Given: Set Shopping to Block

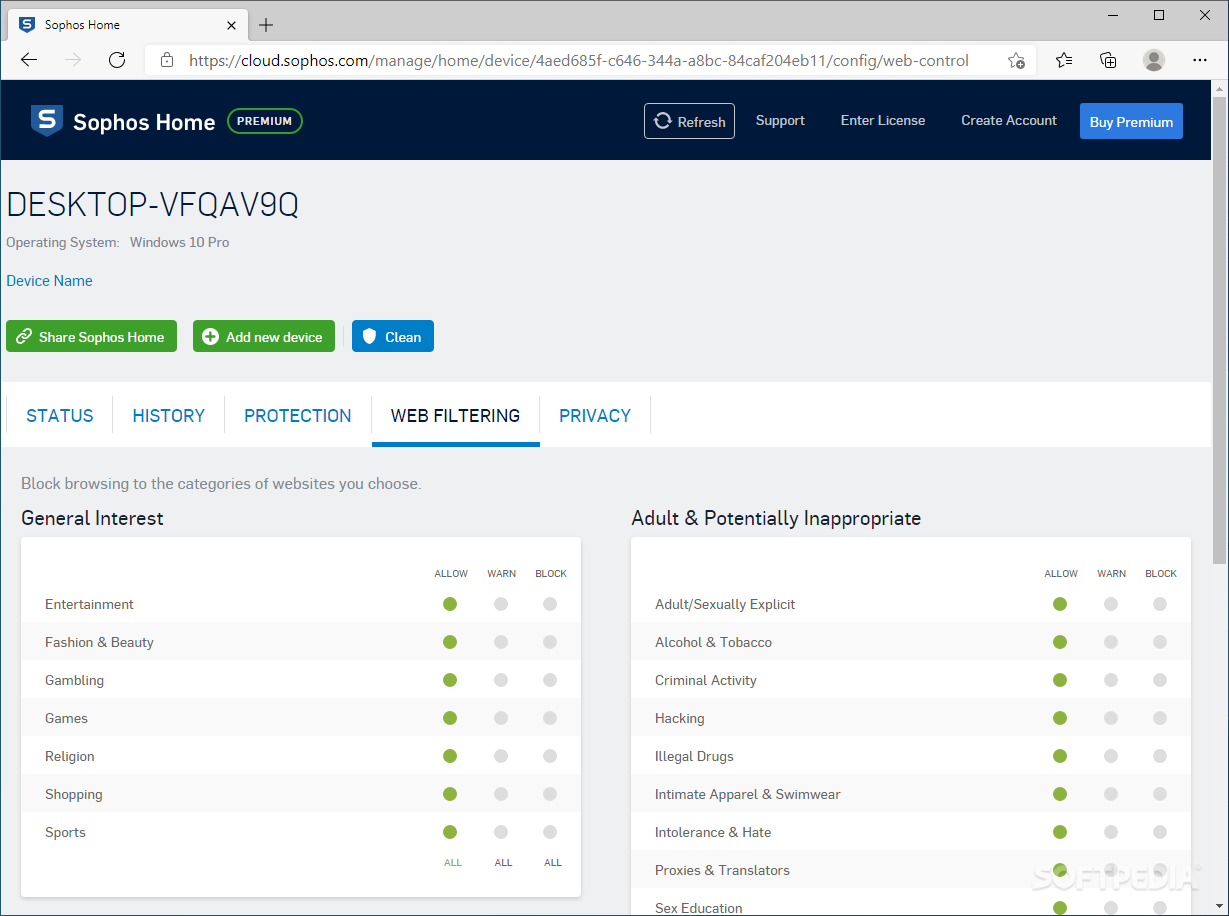Looking at the screenshot, I should (x=550, y=794).
